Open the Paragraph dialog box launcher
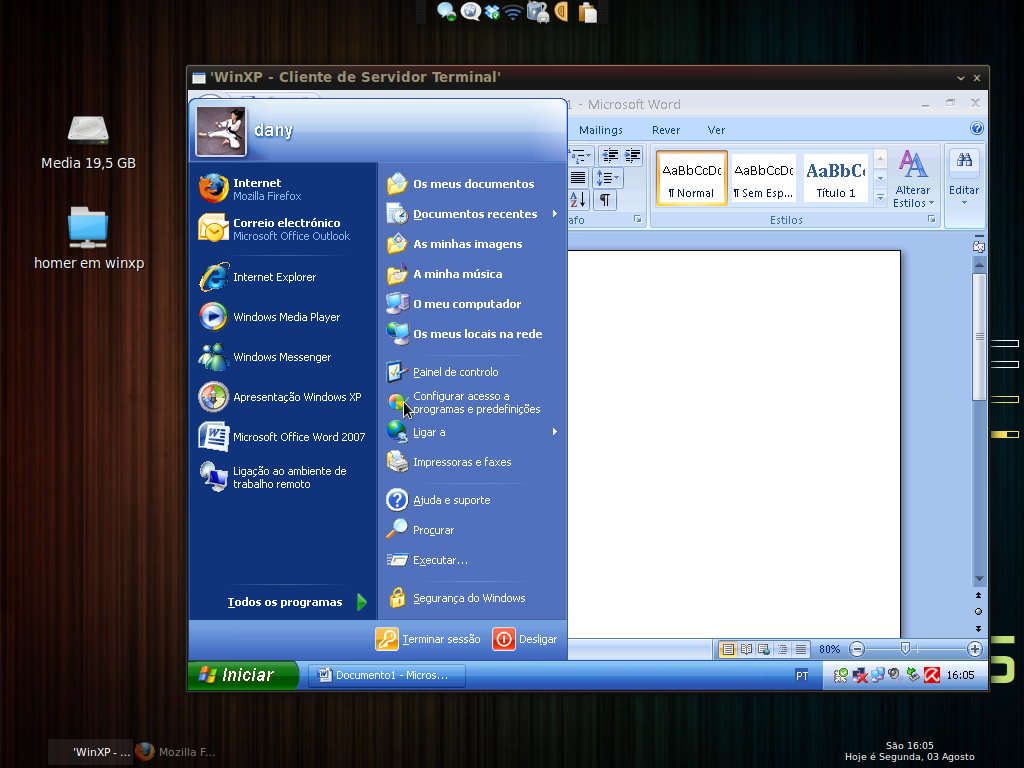The image size is (1024, 768). pyautogui.click(x=639, y=220)
